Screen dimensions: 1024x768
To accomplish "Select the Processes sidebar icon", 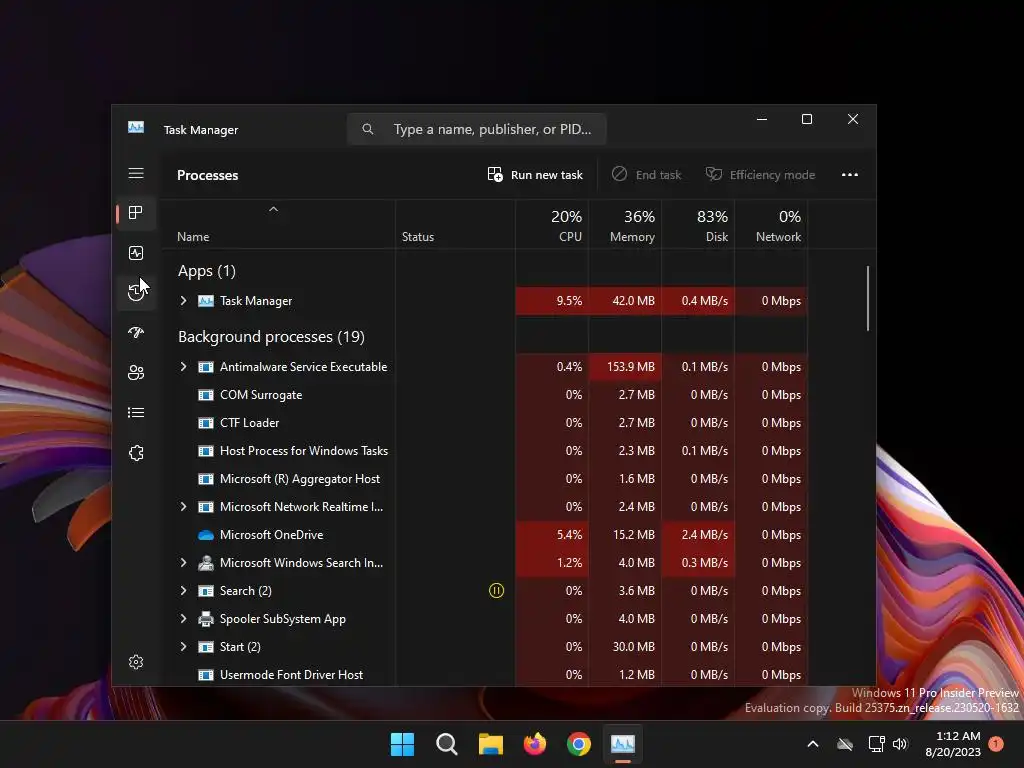I will (x=136, y=213).
